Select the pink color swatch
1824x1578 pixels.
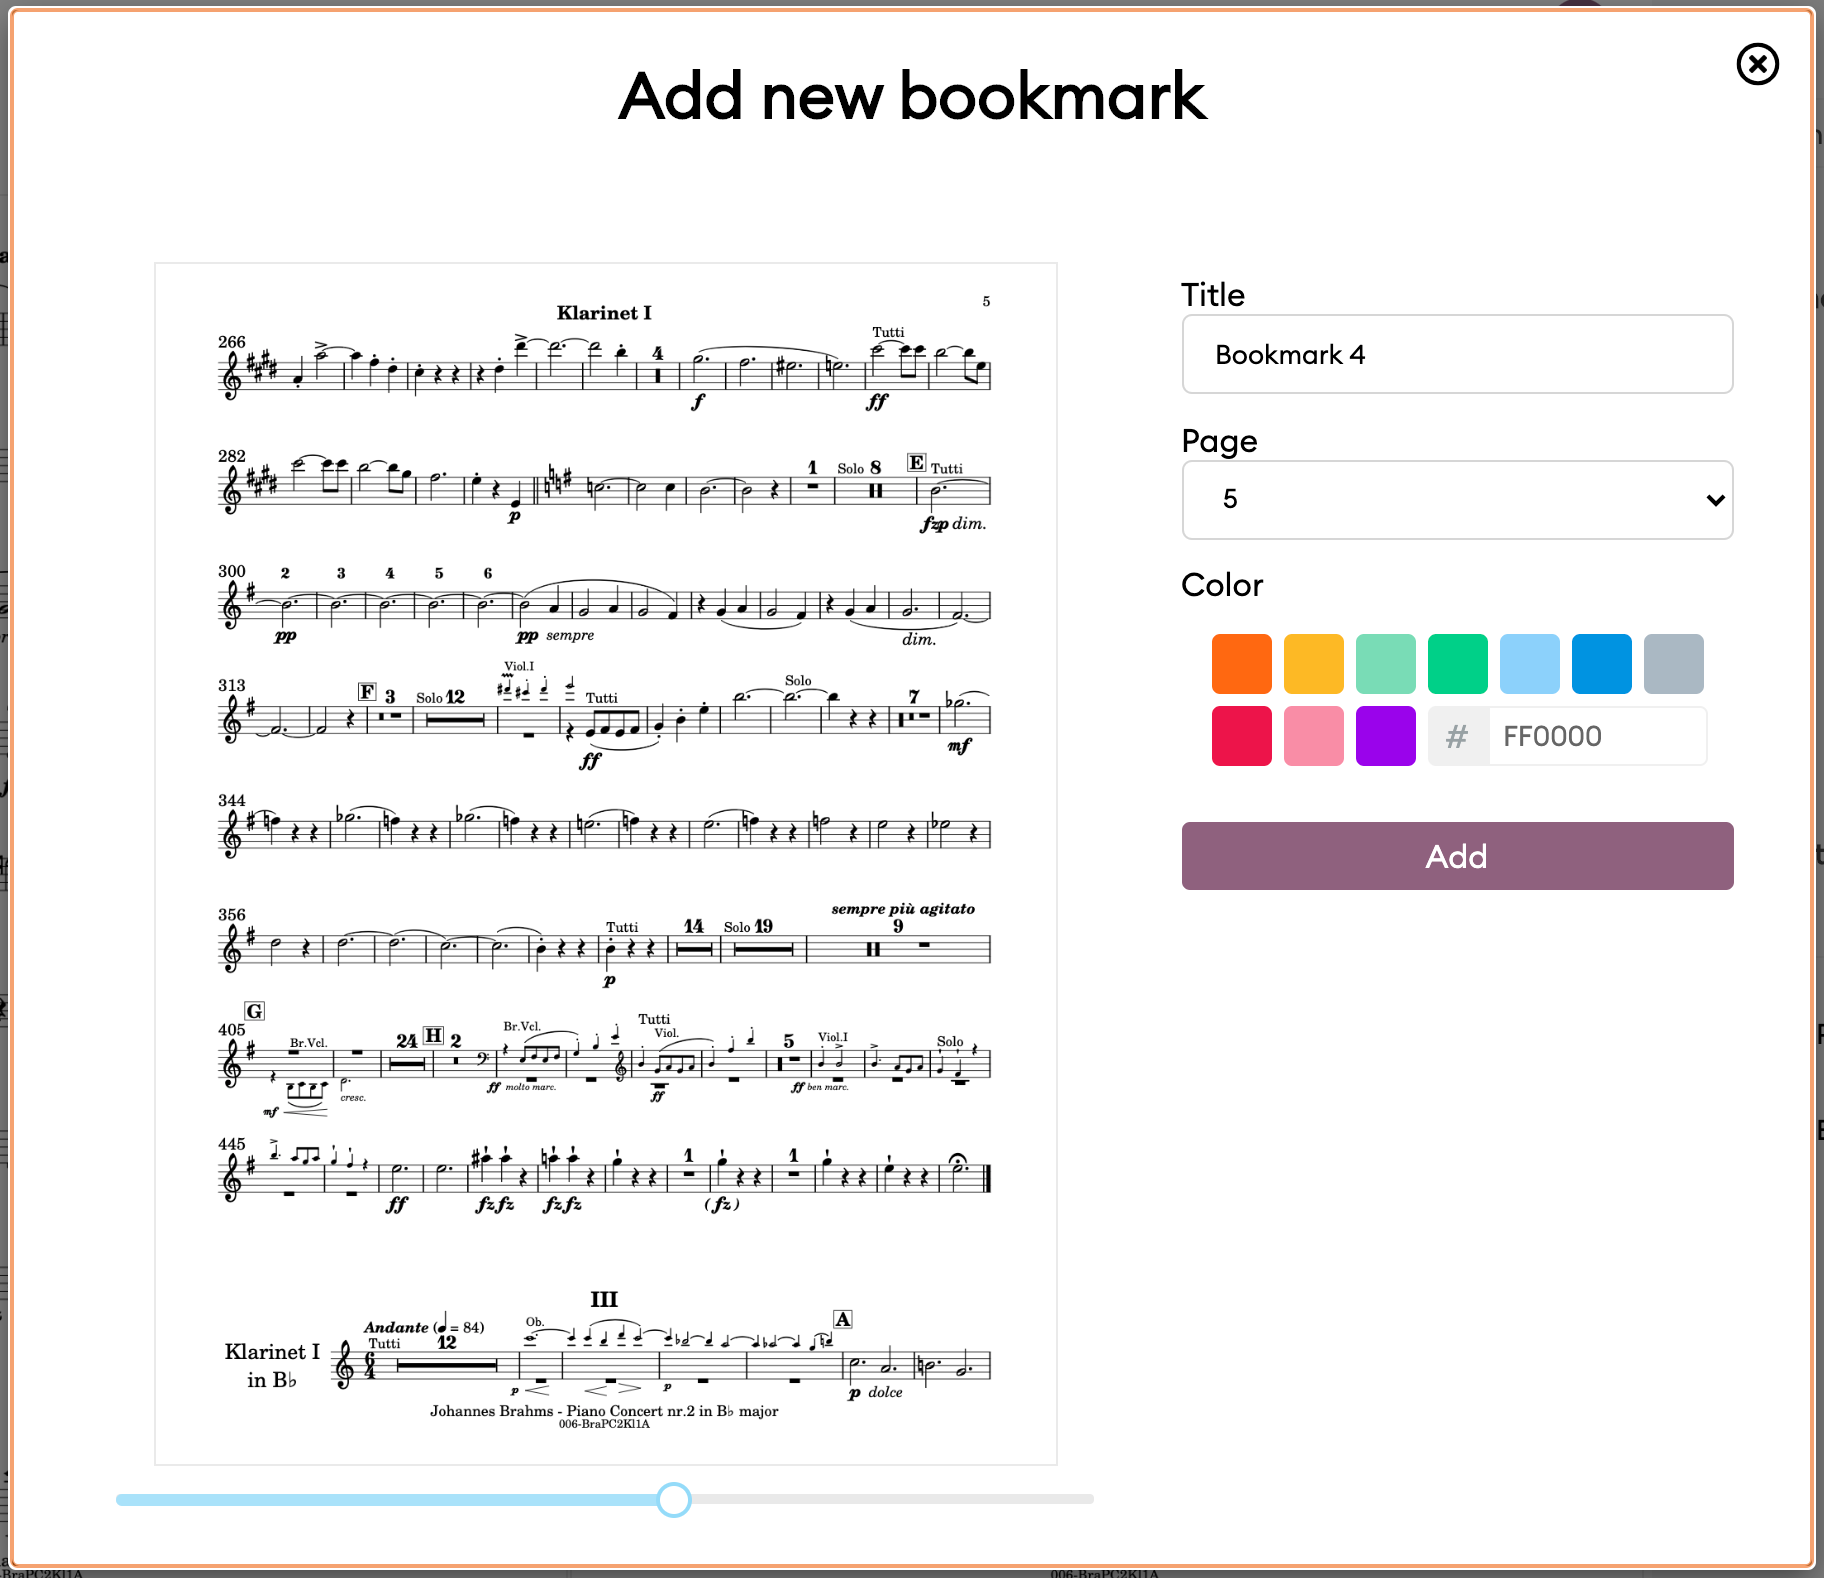click(x=1313, y=736)
